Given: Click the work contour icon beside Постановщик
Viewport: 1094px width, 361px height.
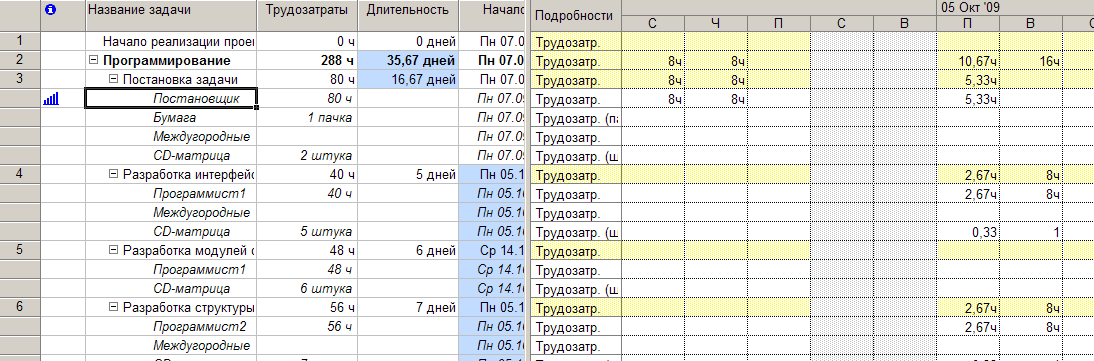Looking at the screenshot, I should coord(51,99).
